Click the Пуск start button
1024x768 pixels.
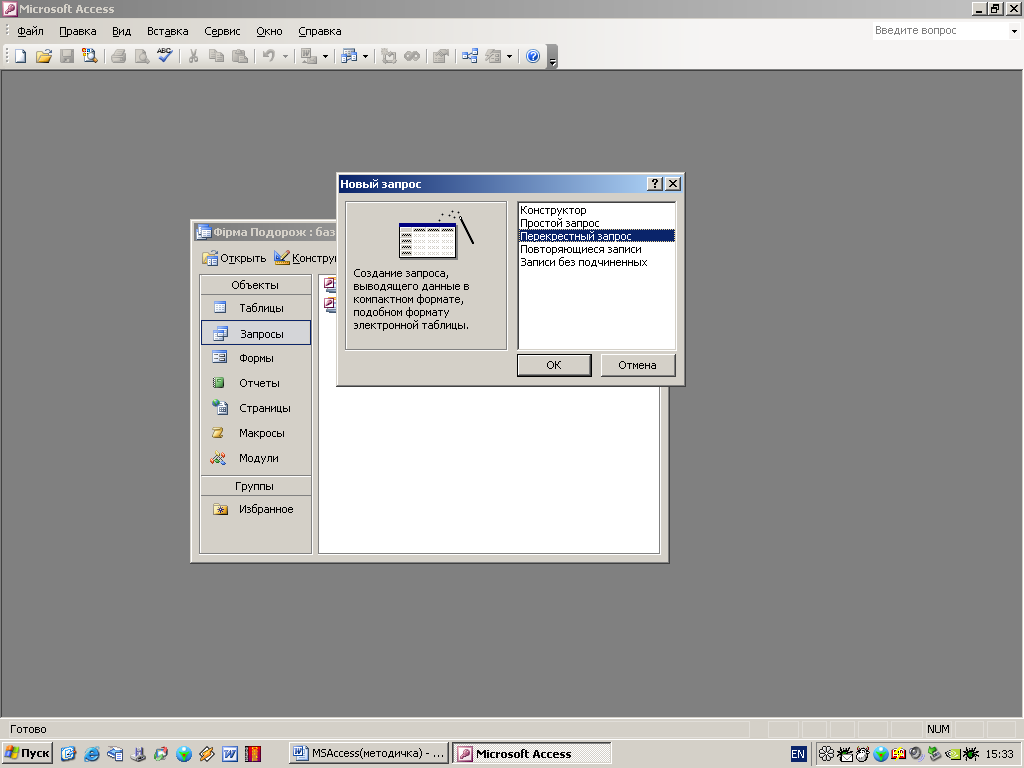coord(27,754)
